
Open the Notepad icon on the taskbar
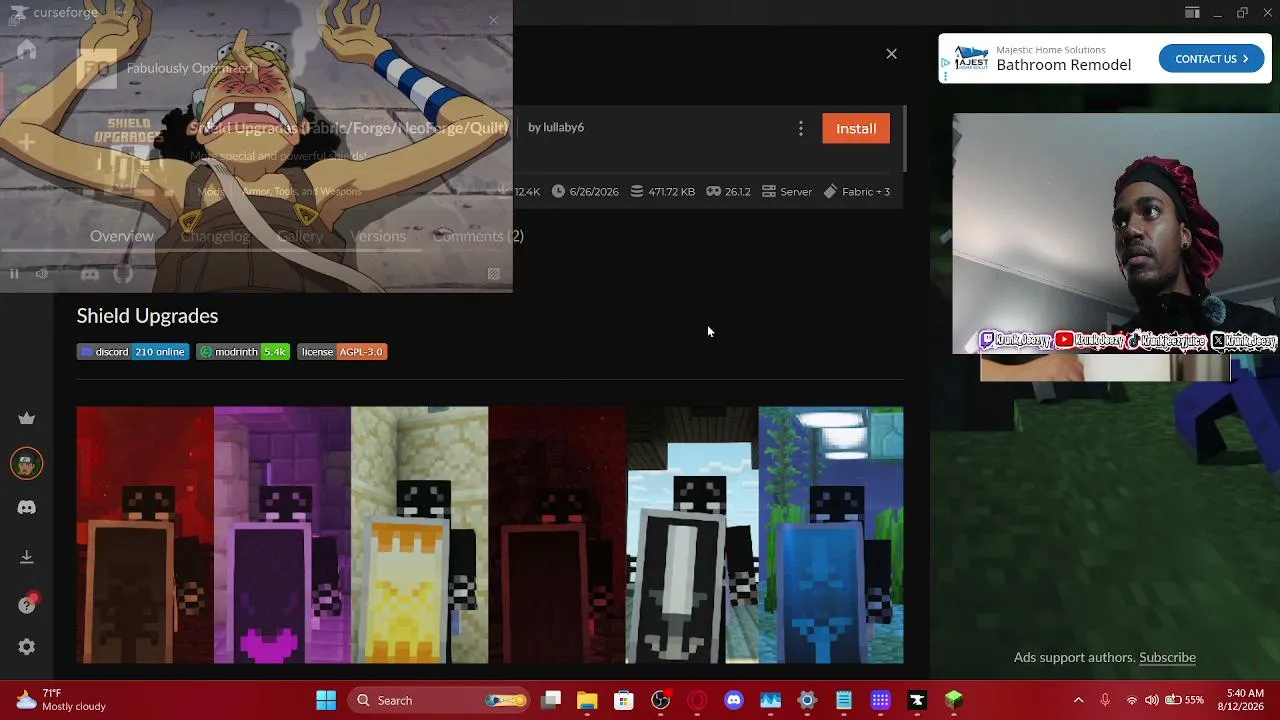pos(844,700)
